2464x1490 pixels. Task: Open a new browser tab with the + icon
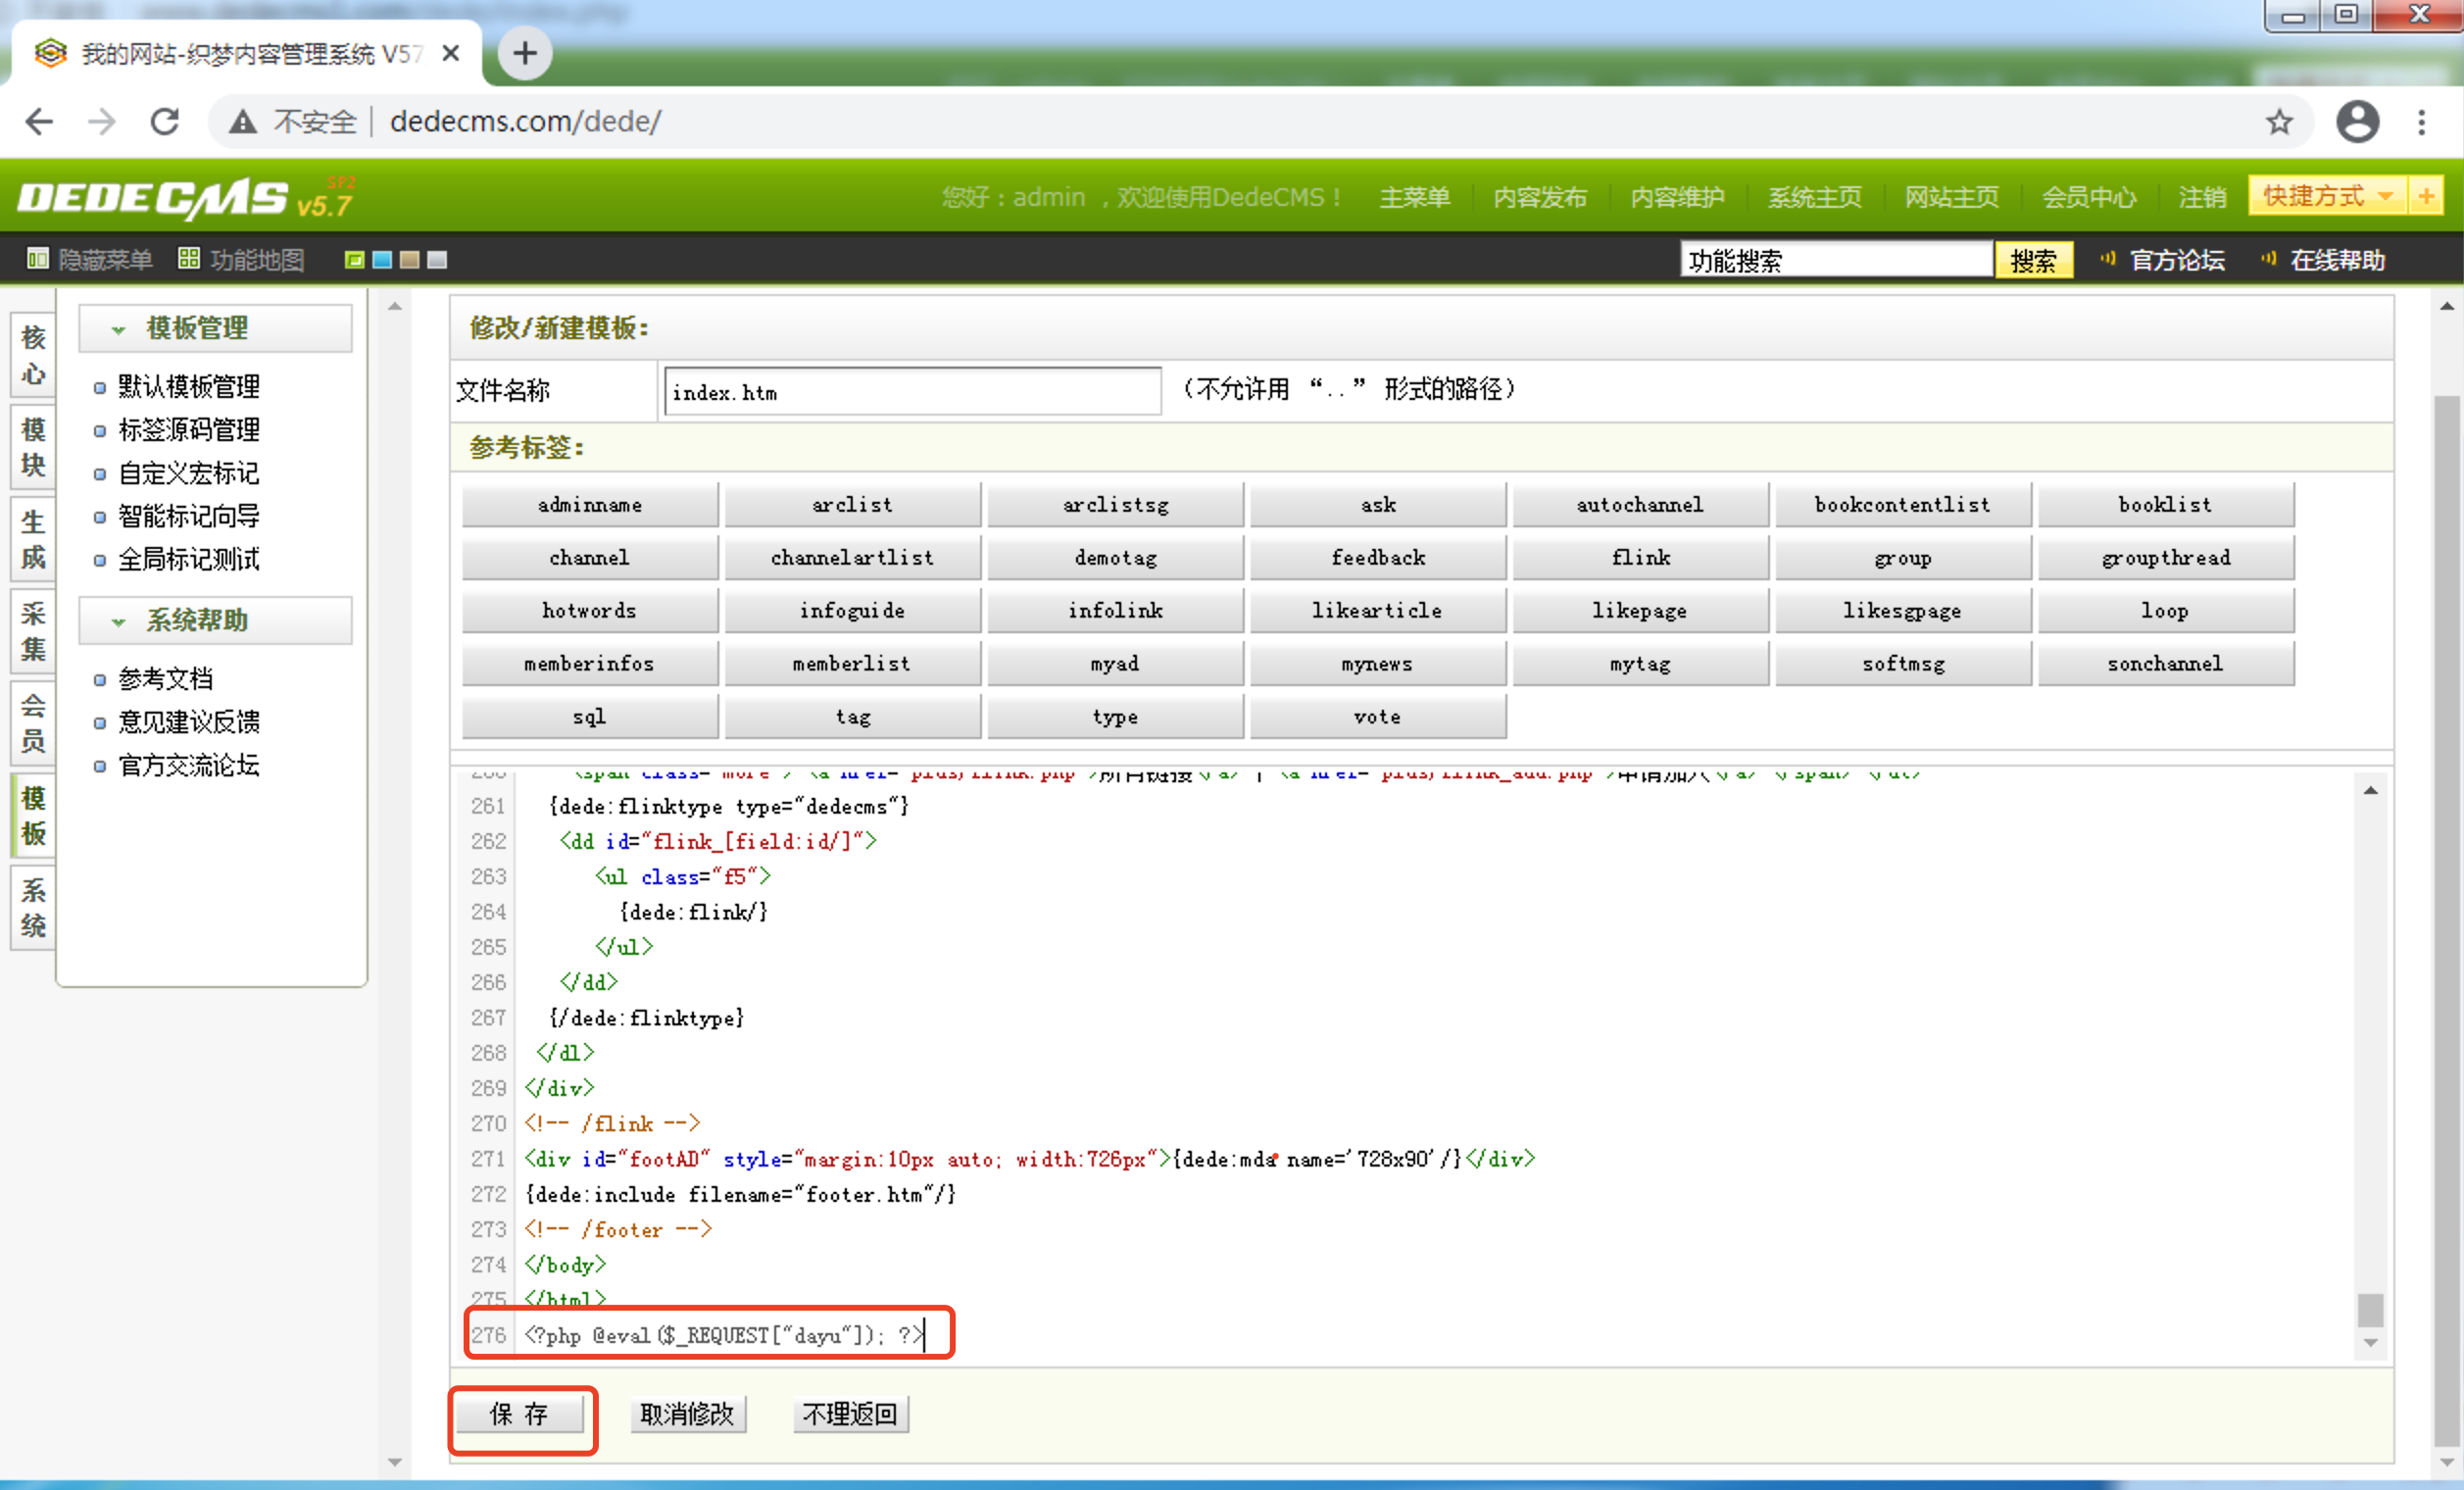(x=524, y=53)
